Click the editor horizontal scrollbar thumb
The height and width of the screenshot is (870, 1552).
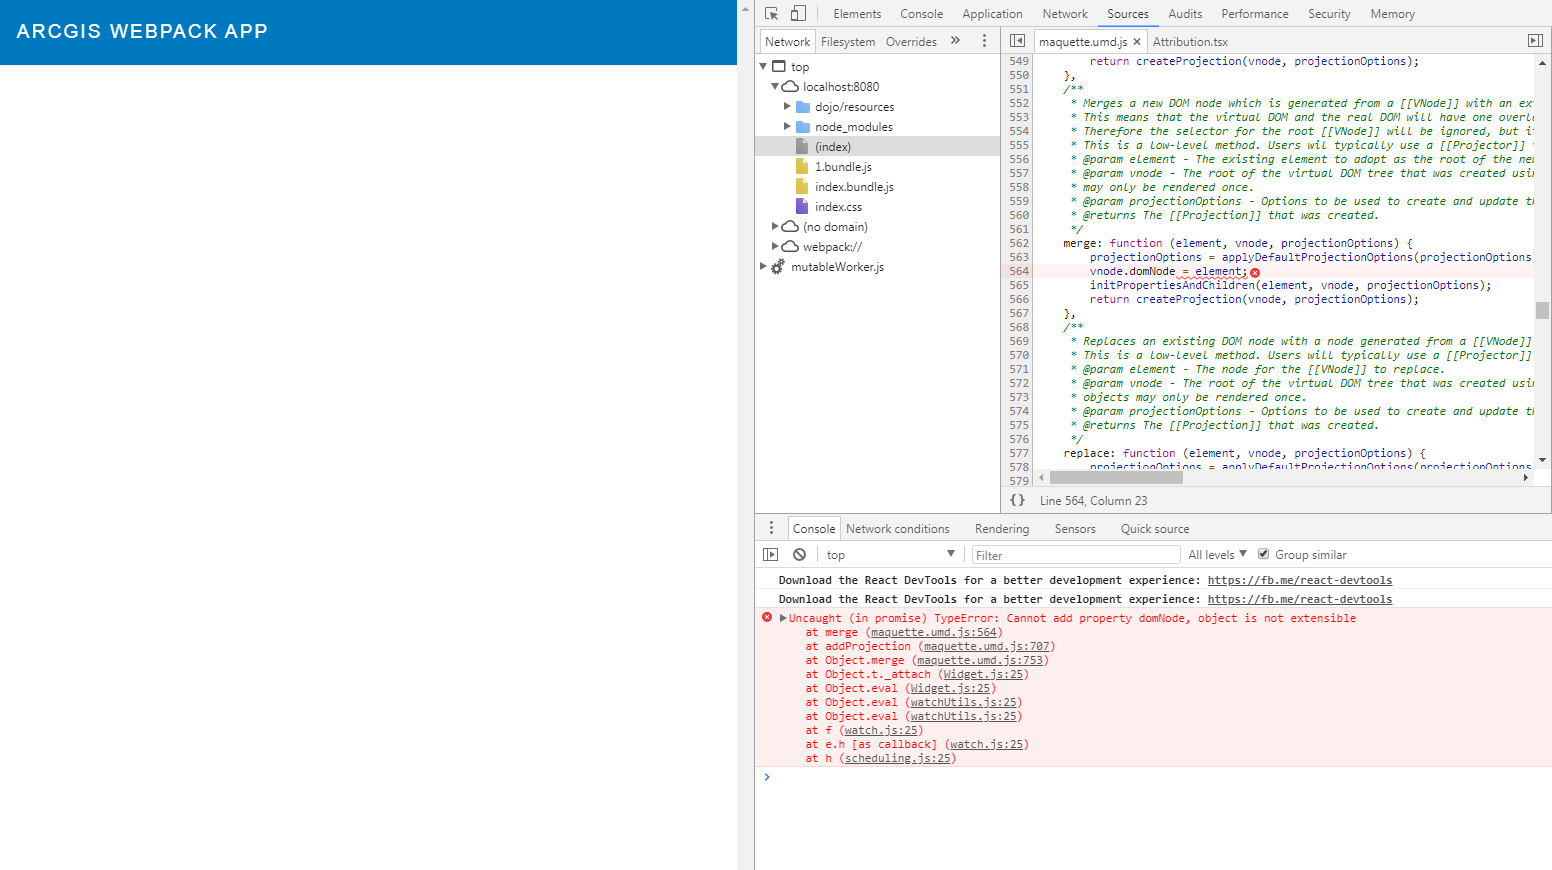pyautogui.click(x=1116, y=478)
